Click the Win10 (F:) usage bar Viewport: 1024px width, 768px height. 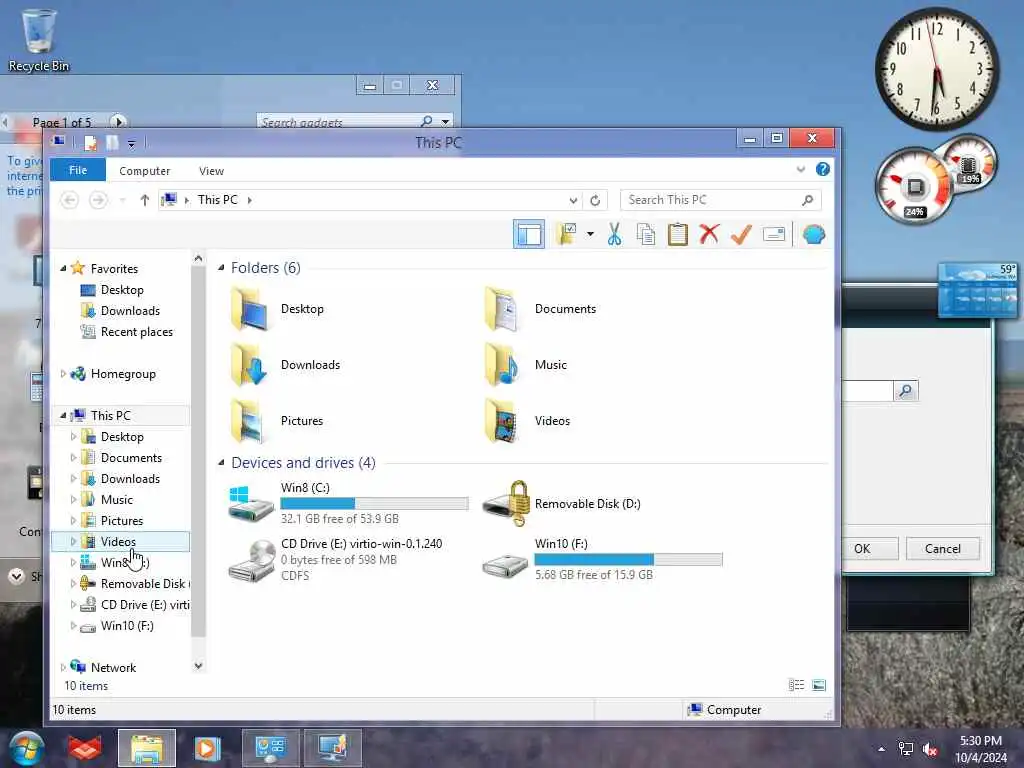[x=628, y=559]
